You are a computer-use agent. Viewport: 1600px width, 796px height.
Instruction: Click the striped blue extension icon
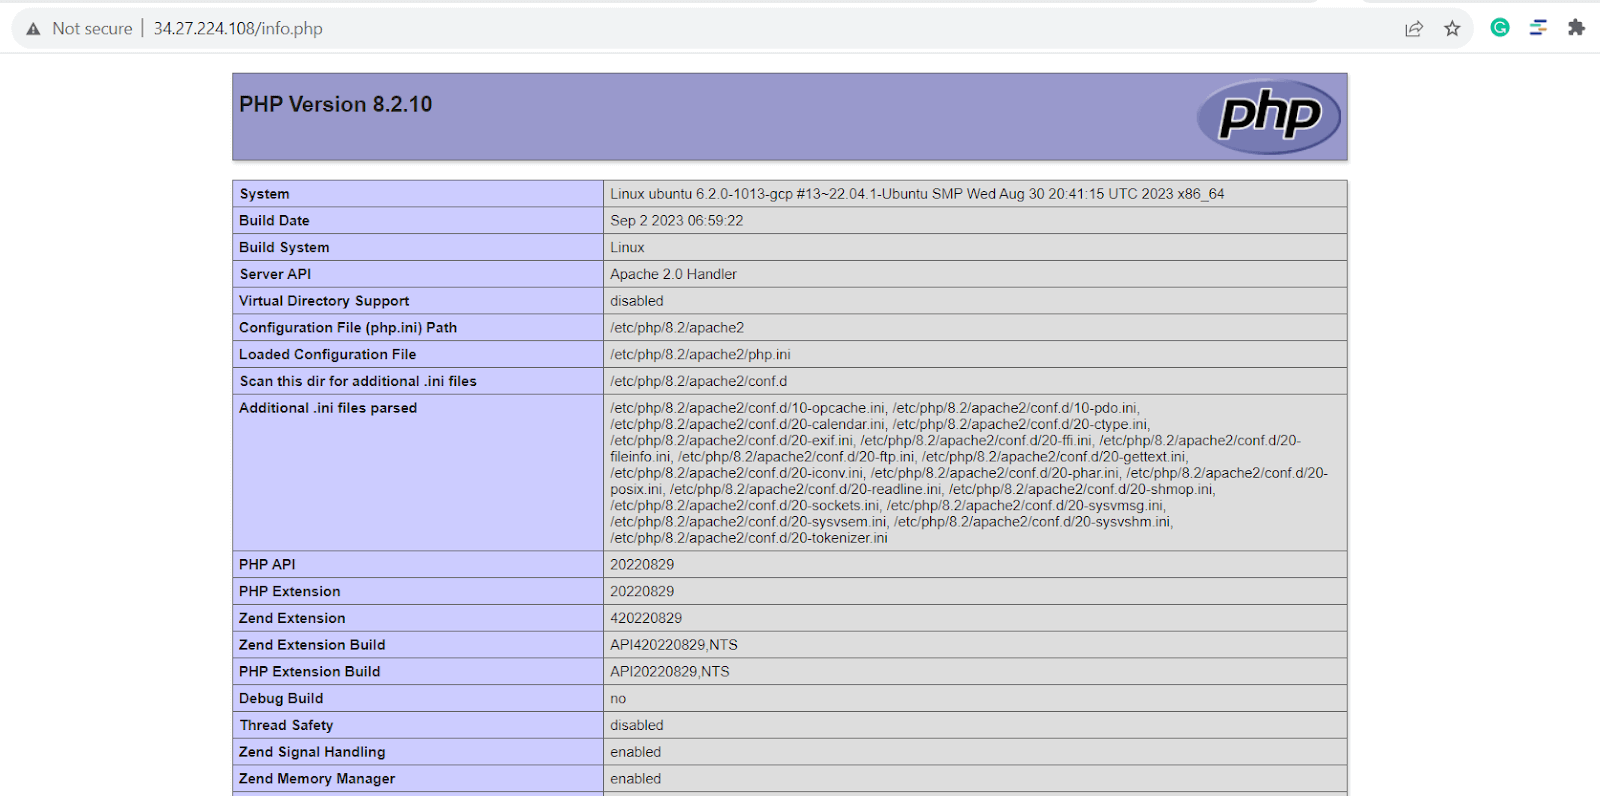pos(1538,28)
